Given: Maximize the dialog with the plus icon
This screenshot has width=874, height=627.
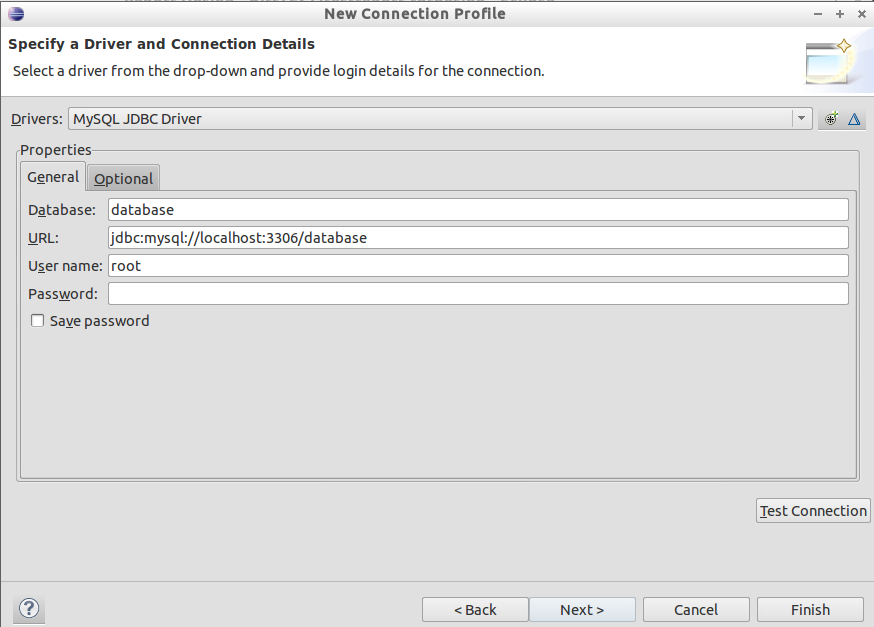Looking at the screenshot, I should [x=839, y=14].
